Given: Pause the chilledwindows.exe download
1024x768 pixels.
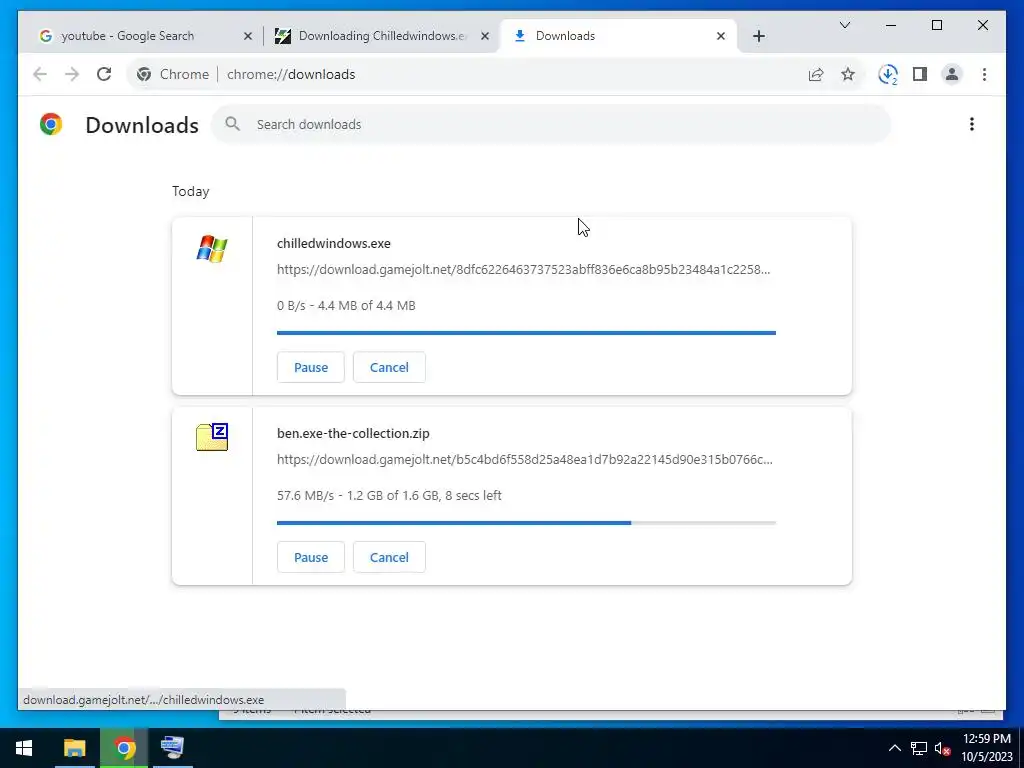Looking at the screenshot, I should pos(311,367).
